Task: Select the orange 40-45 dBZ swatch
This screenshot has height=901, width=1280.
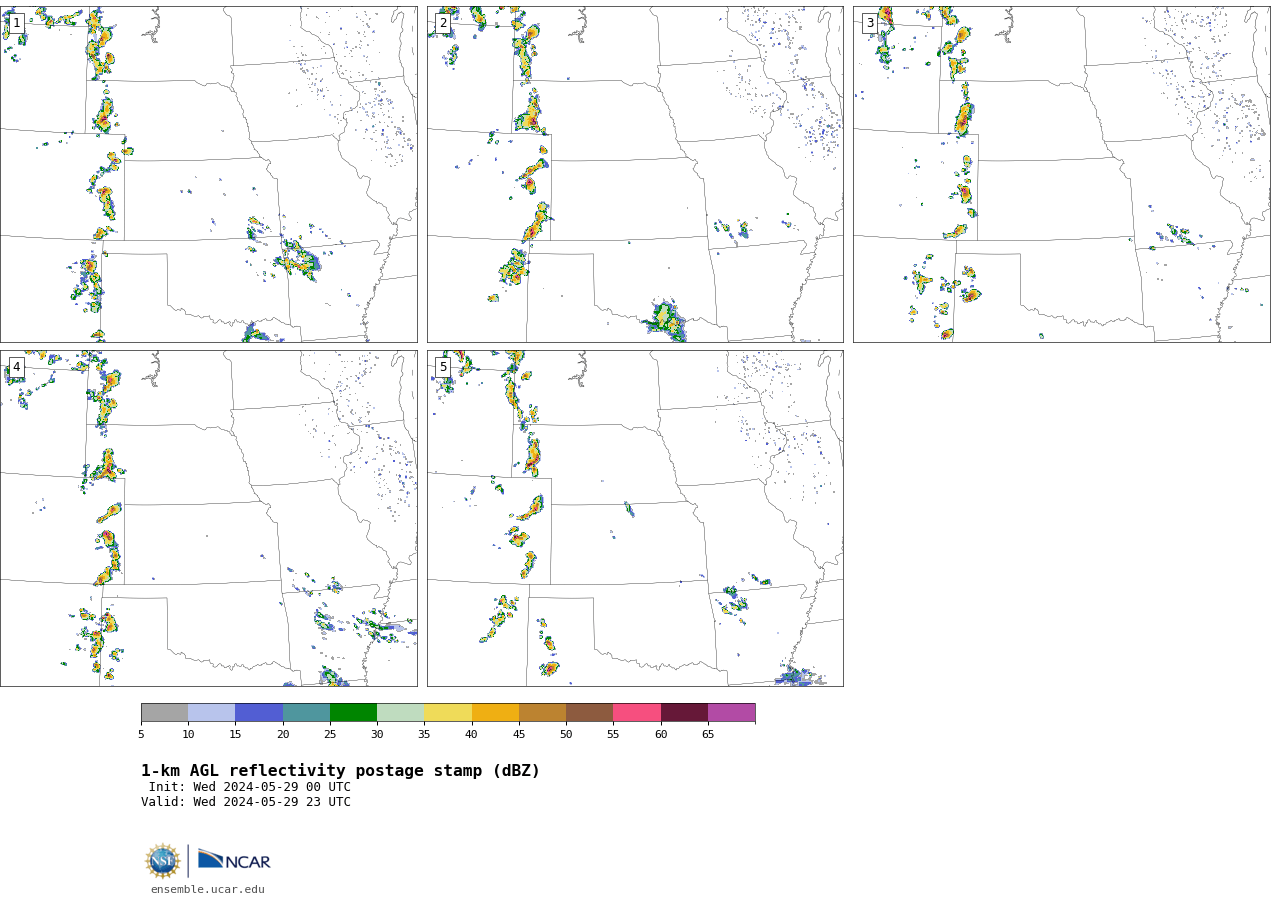Action: (x=495, y=713)
